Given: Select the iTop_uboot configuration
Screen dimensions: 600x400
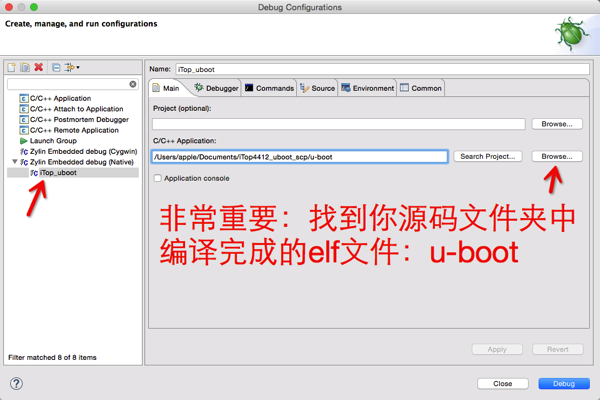Looking at the screenshot, I should (58, 173).
